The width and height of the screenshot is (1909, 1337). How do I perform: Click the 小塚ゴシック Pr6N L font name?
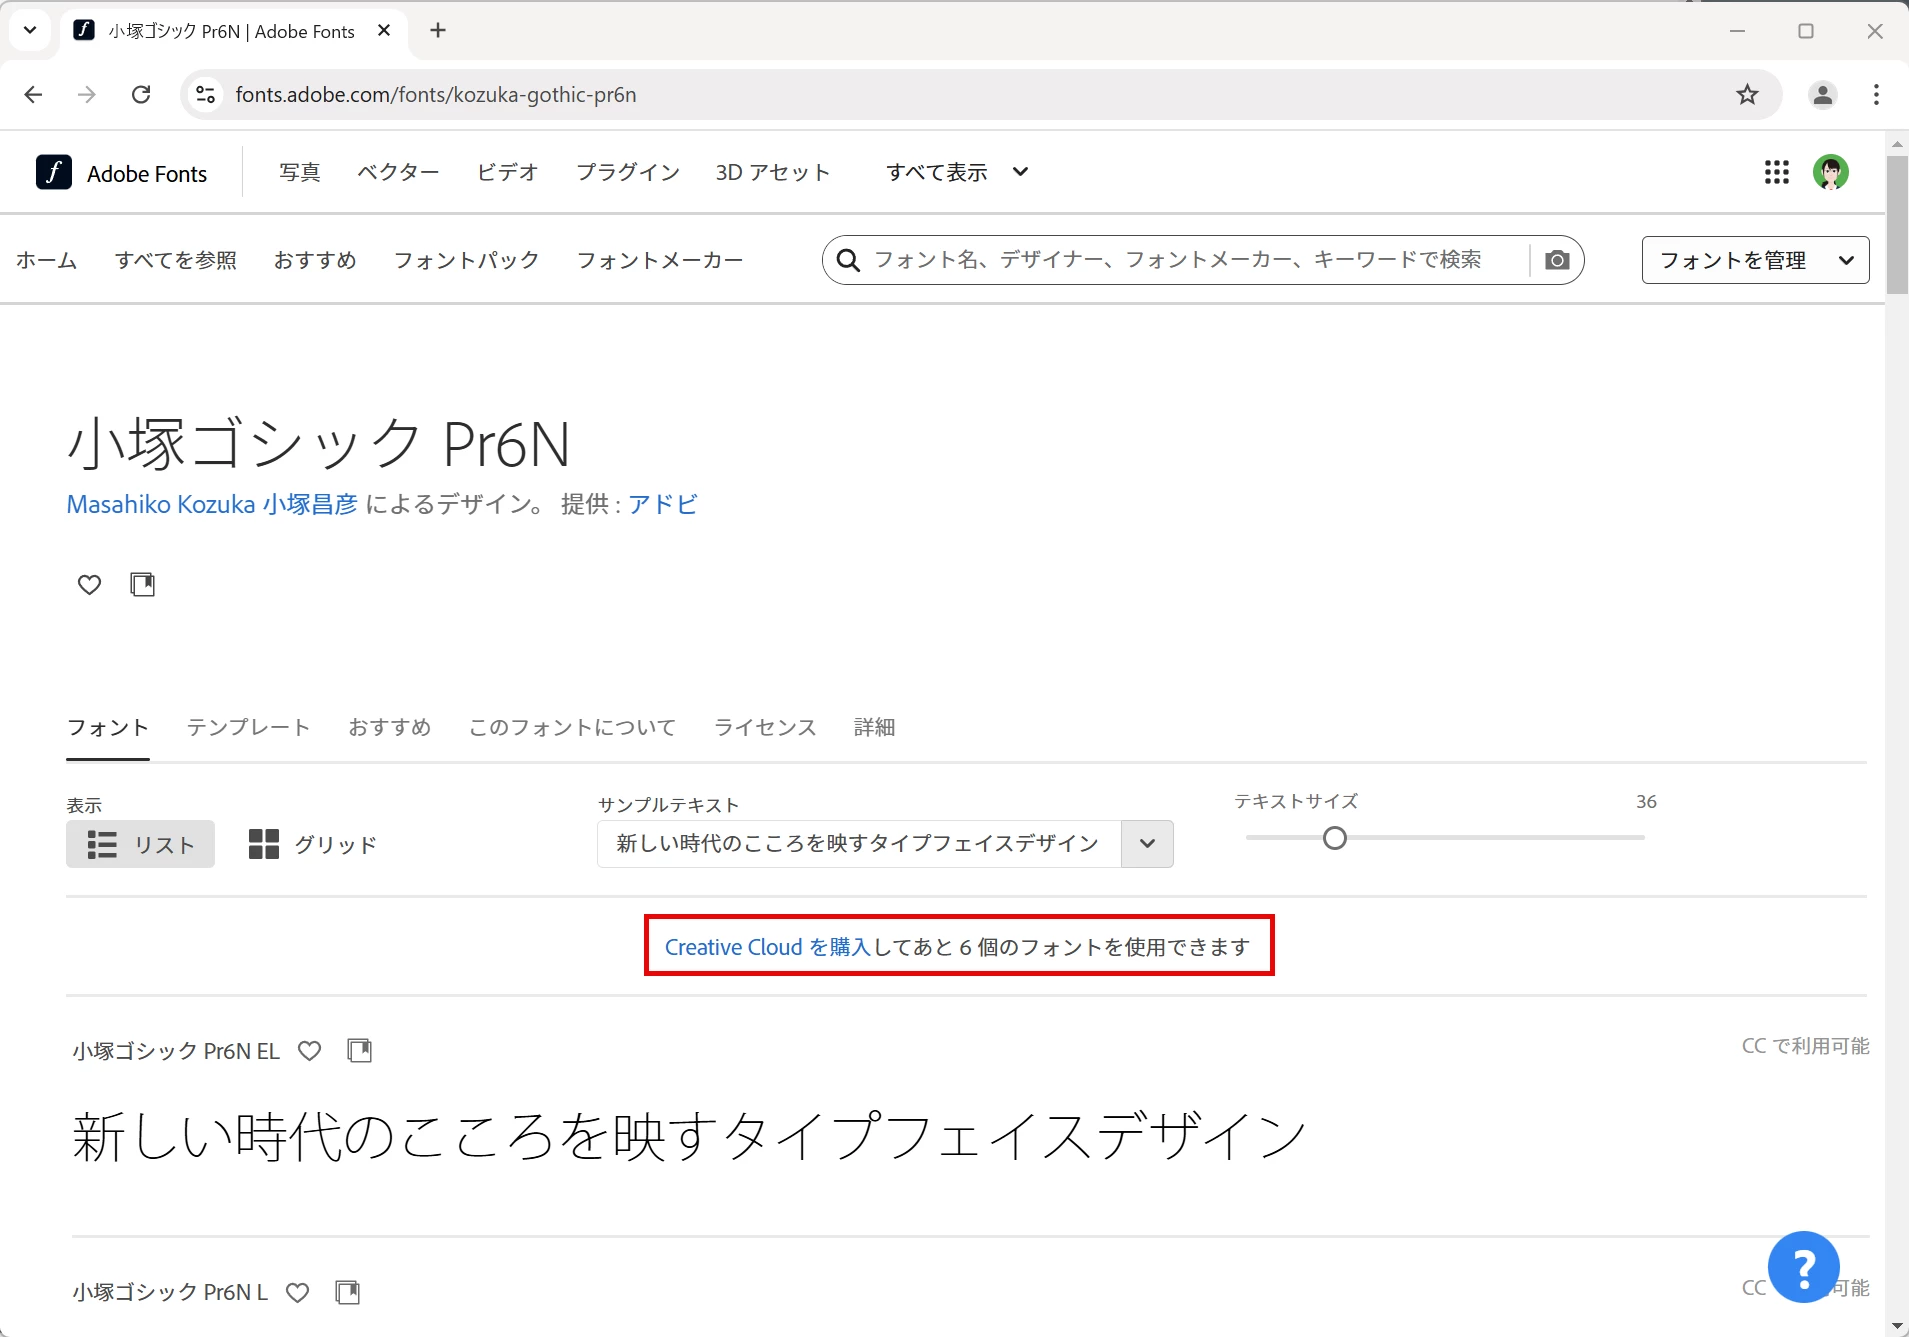pos(170,1292)
